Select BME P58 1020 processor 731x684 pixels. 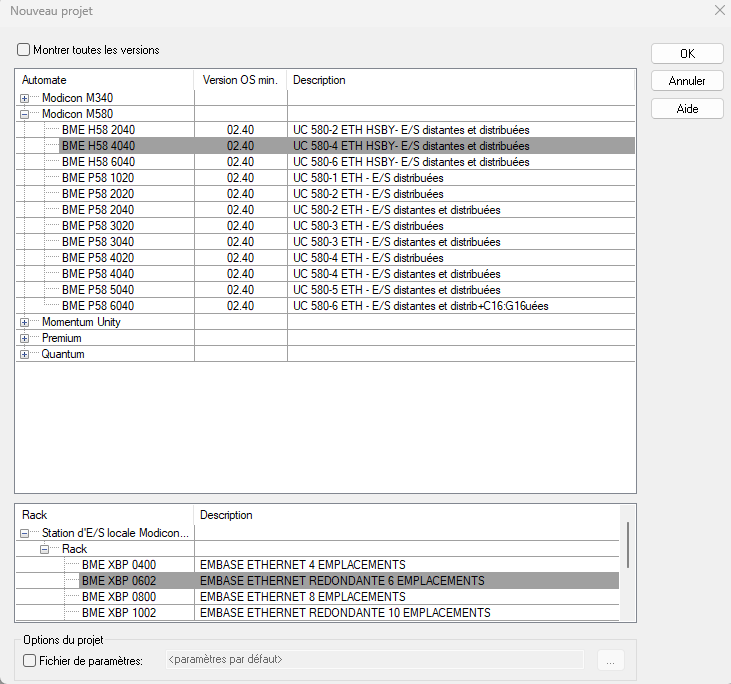98,178
